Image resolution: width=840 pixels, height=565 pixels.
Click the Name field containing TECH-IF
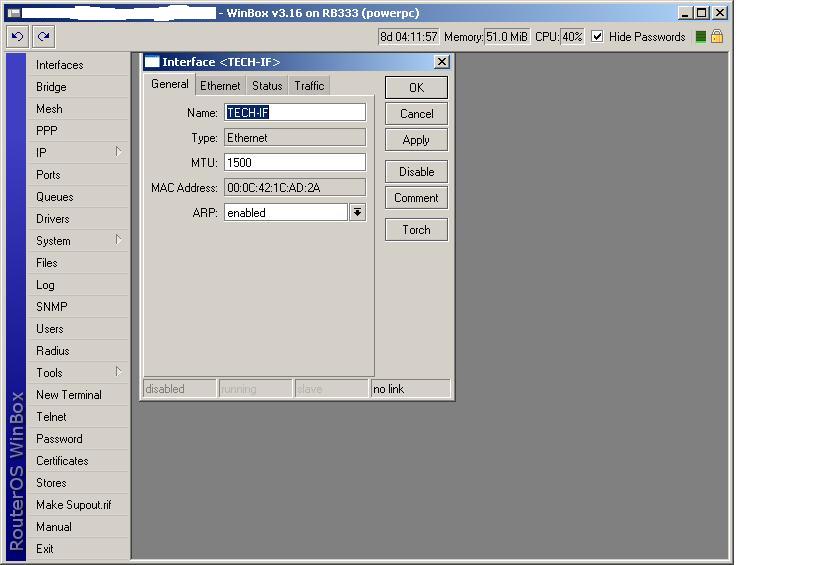pyautogui.click(x=295, y=112)
